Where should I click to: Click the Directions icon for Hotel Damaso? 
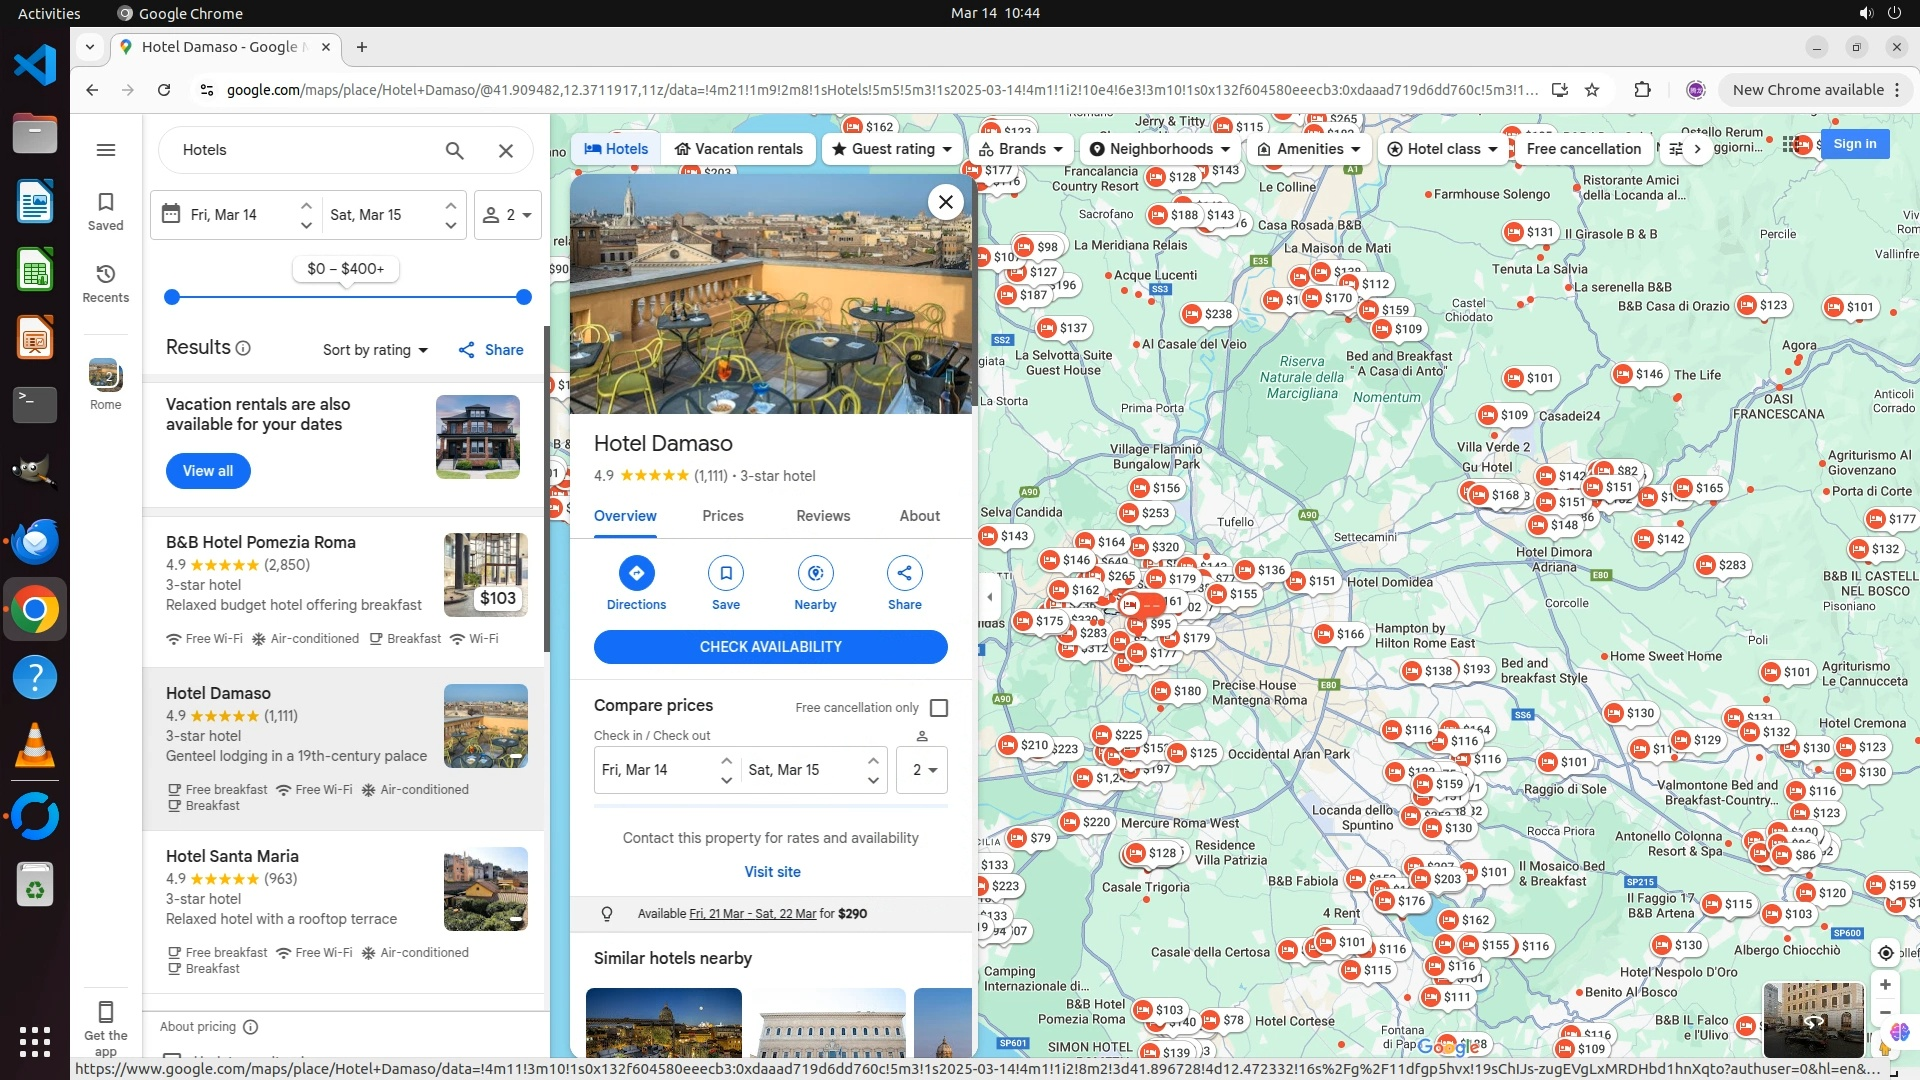[636, 573]
